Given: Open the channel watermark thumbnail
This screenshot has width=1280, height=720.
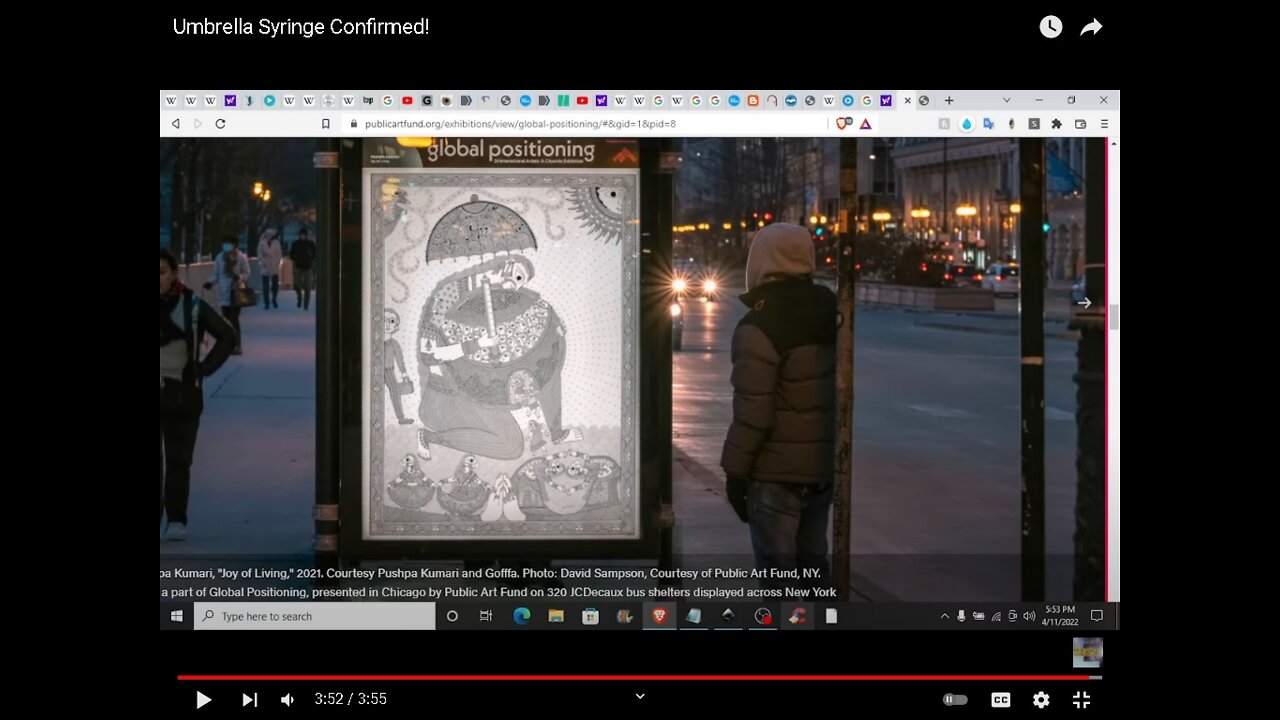Looking at the screenshot, I should (x=1088, y=652).
